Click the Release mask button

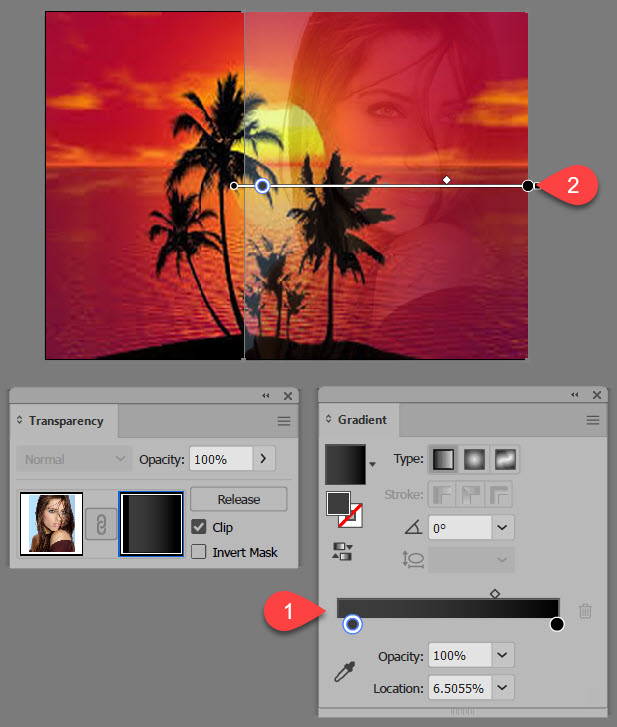239,499
